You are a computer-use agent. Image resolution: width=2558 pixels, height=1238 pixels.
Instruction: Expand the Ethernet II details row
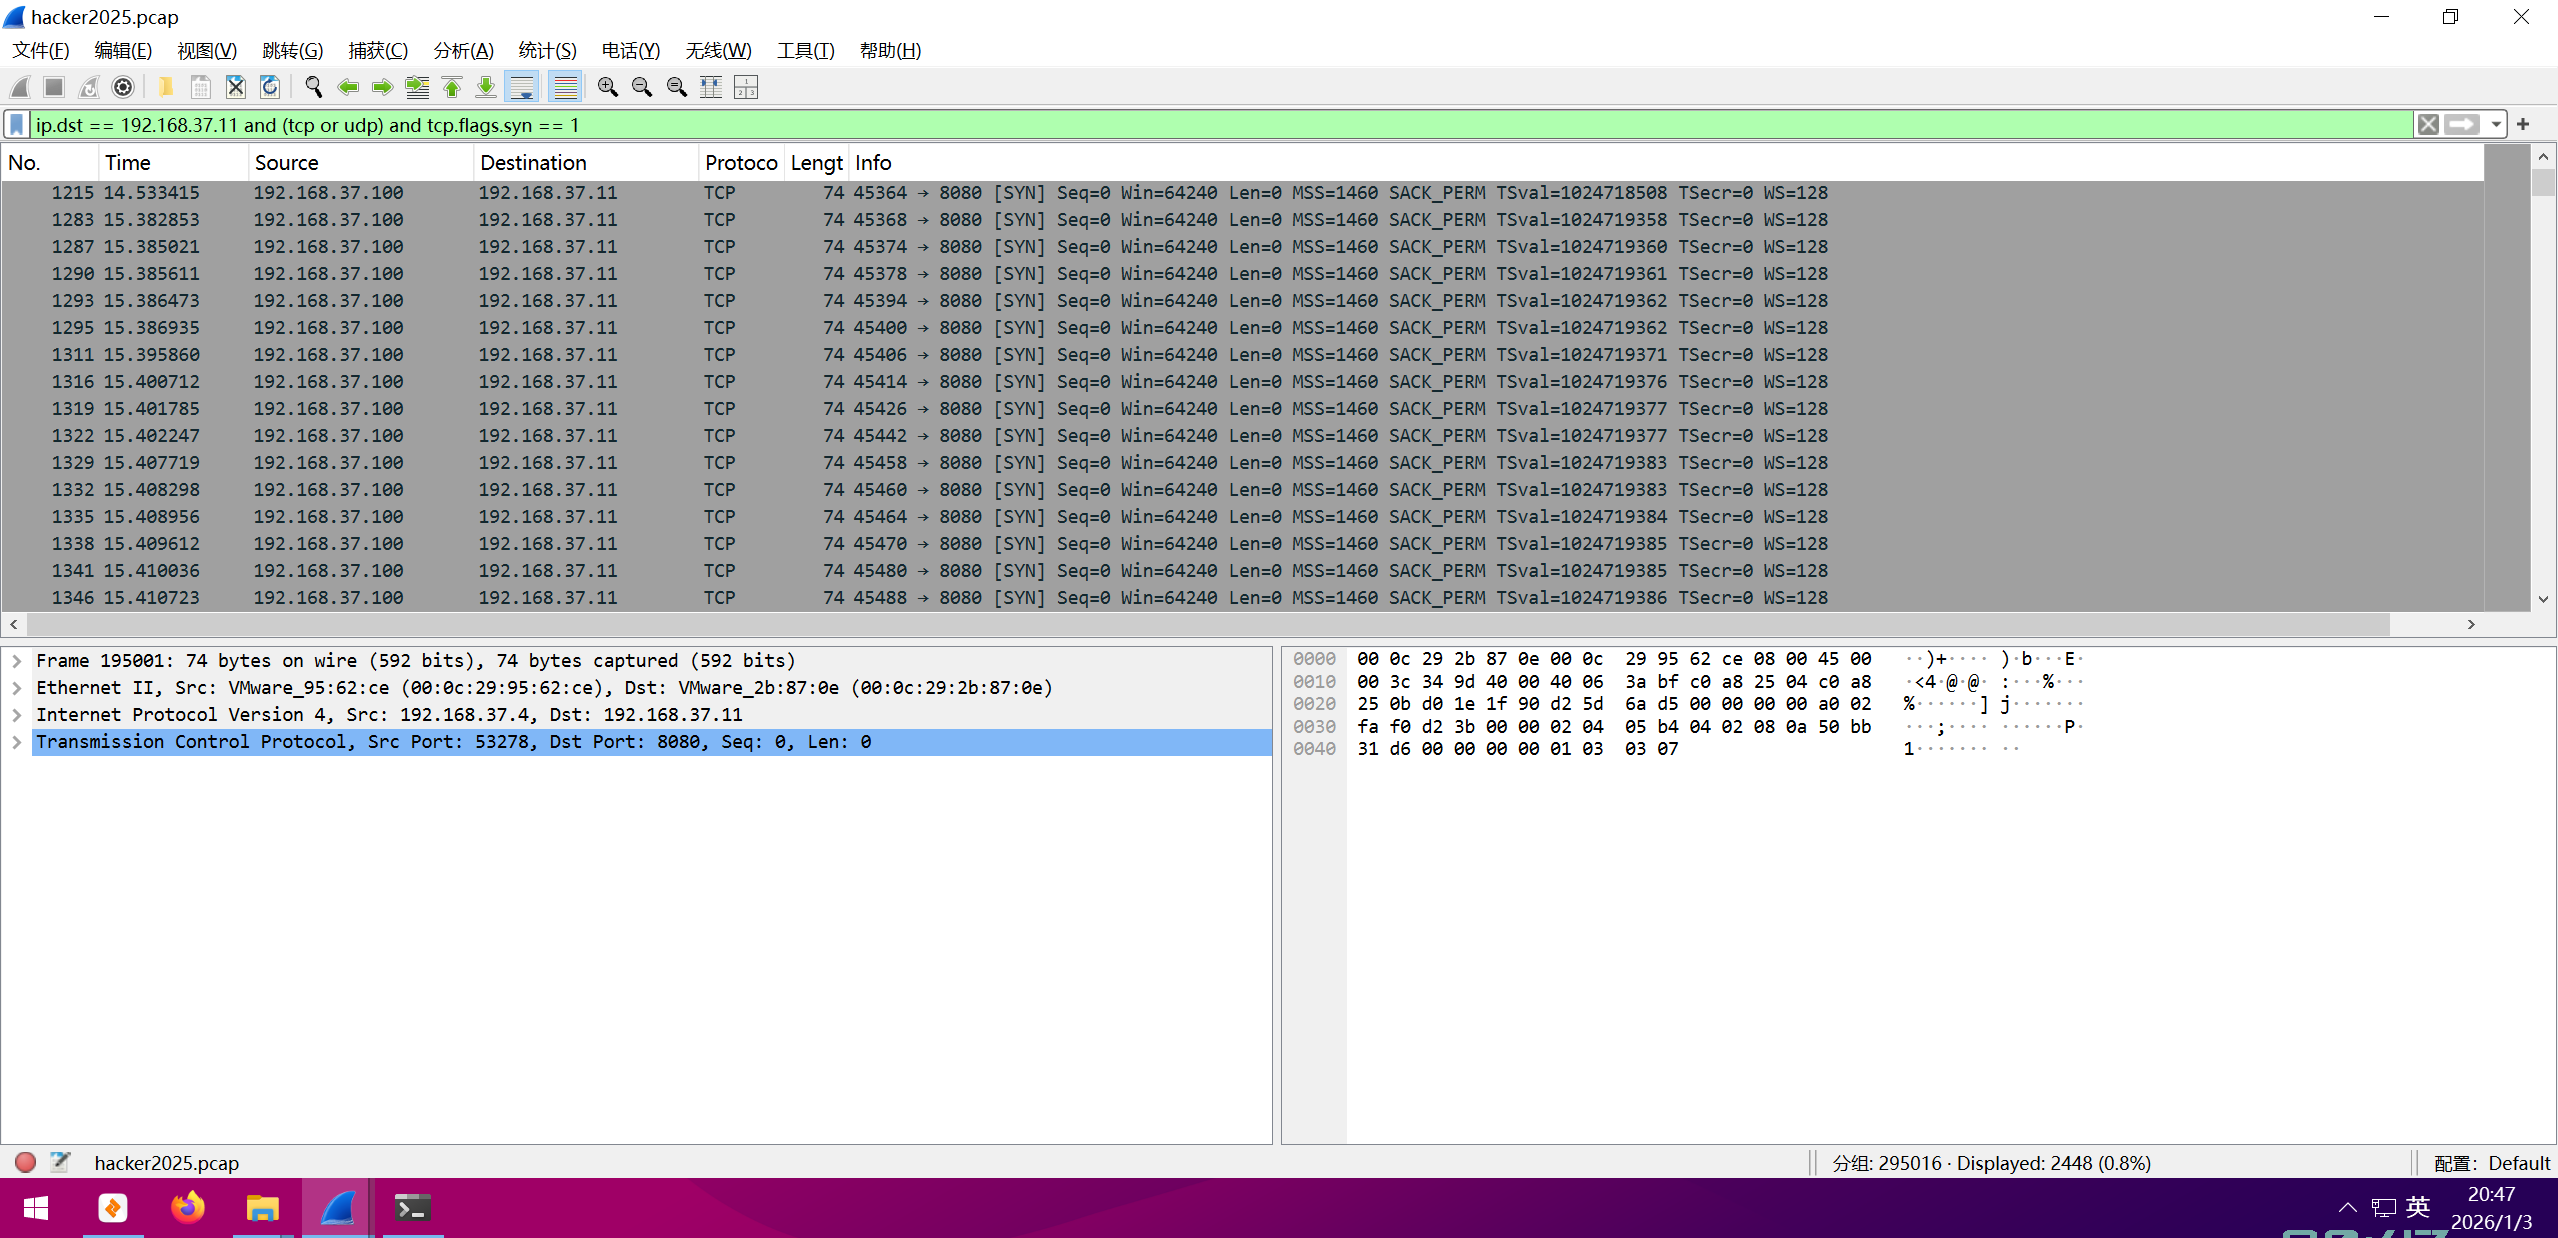click(17, 688)
